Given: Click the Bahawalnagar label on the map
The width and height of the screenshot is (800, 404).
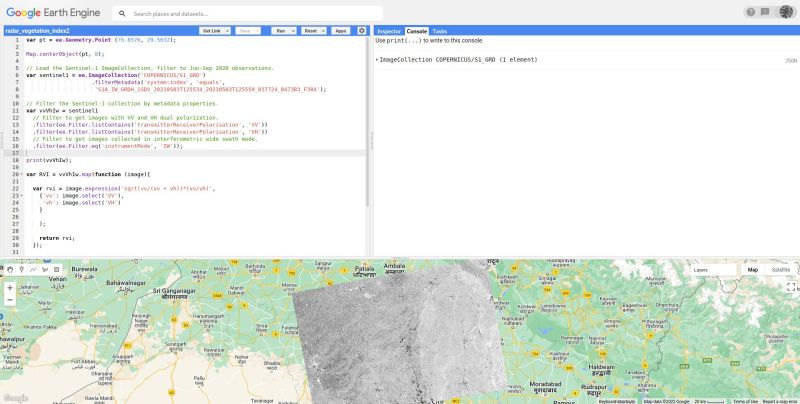Looking at the screenshot, I should (126, 284).
